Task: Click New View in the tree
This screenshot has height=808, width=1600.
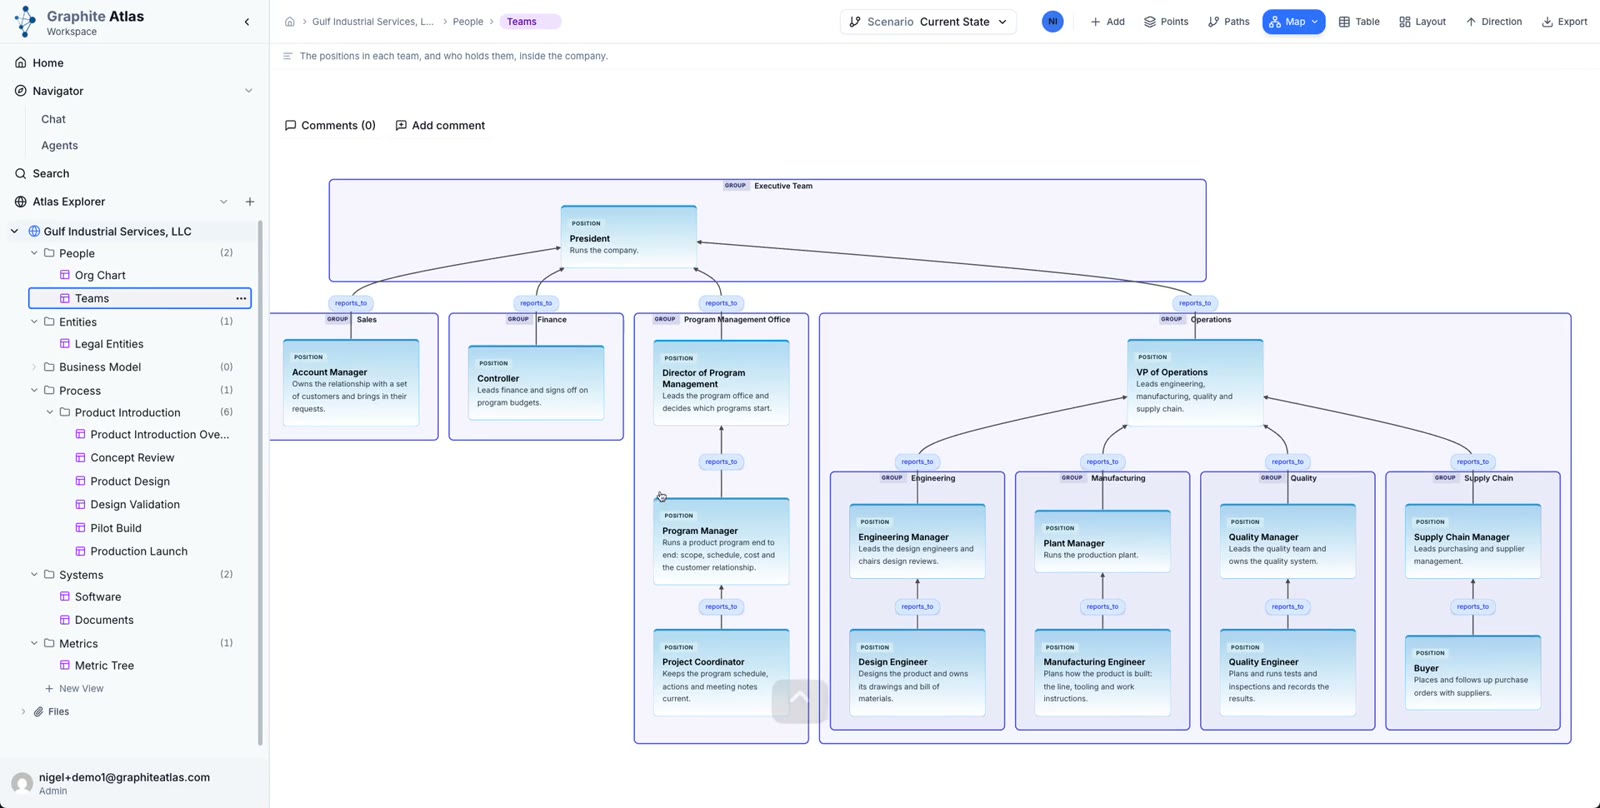Action: coord(74,689)
